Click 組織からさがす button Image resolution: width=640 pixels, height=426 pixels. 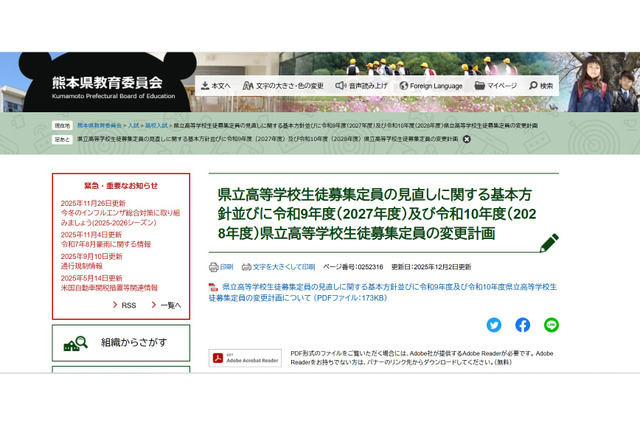click(121, 343)
